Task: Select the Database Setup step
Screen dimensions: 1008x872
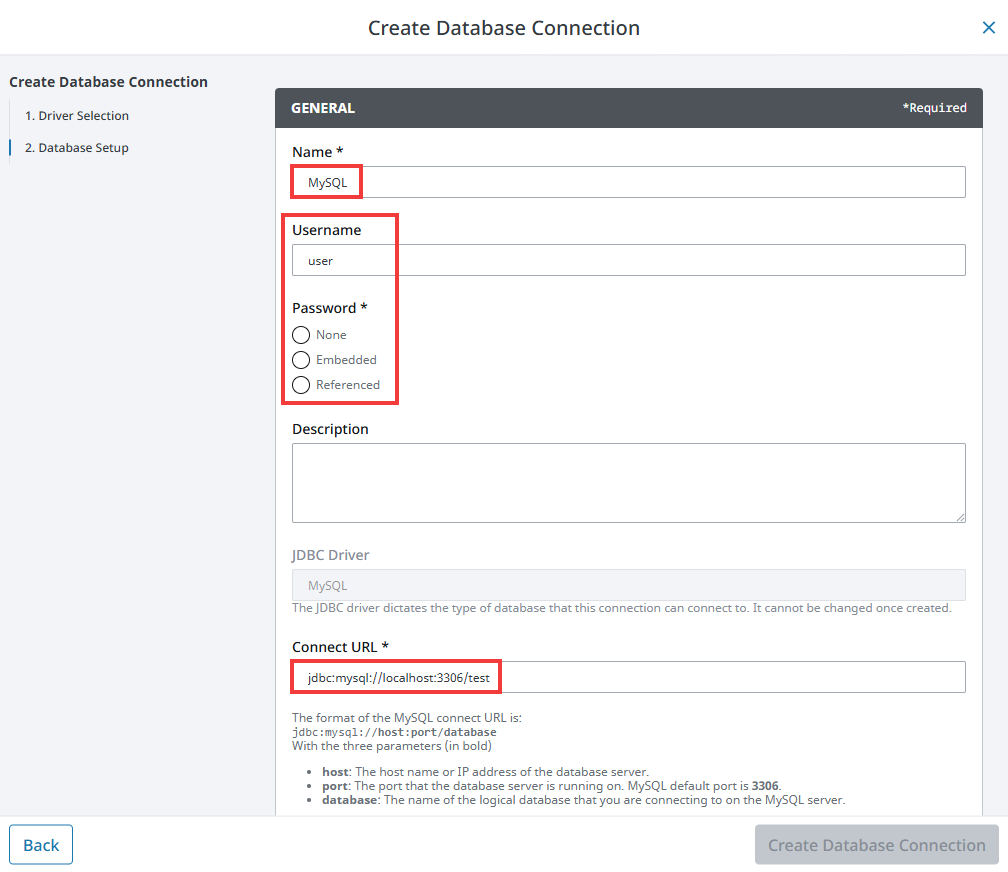Action: click(x=77, y=148)
